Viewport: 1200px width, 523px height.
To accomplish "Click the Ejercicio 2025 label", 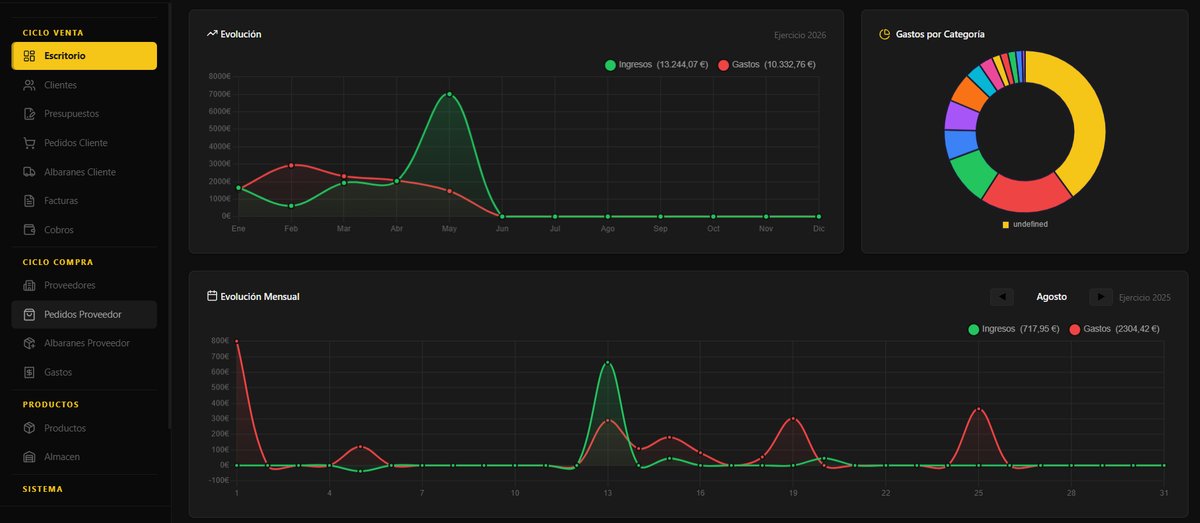I will click(1145, 297).
